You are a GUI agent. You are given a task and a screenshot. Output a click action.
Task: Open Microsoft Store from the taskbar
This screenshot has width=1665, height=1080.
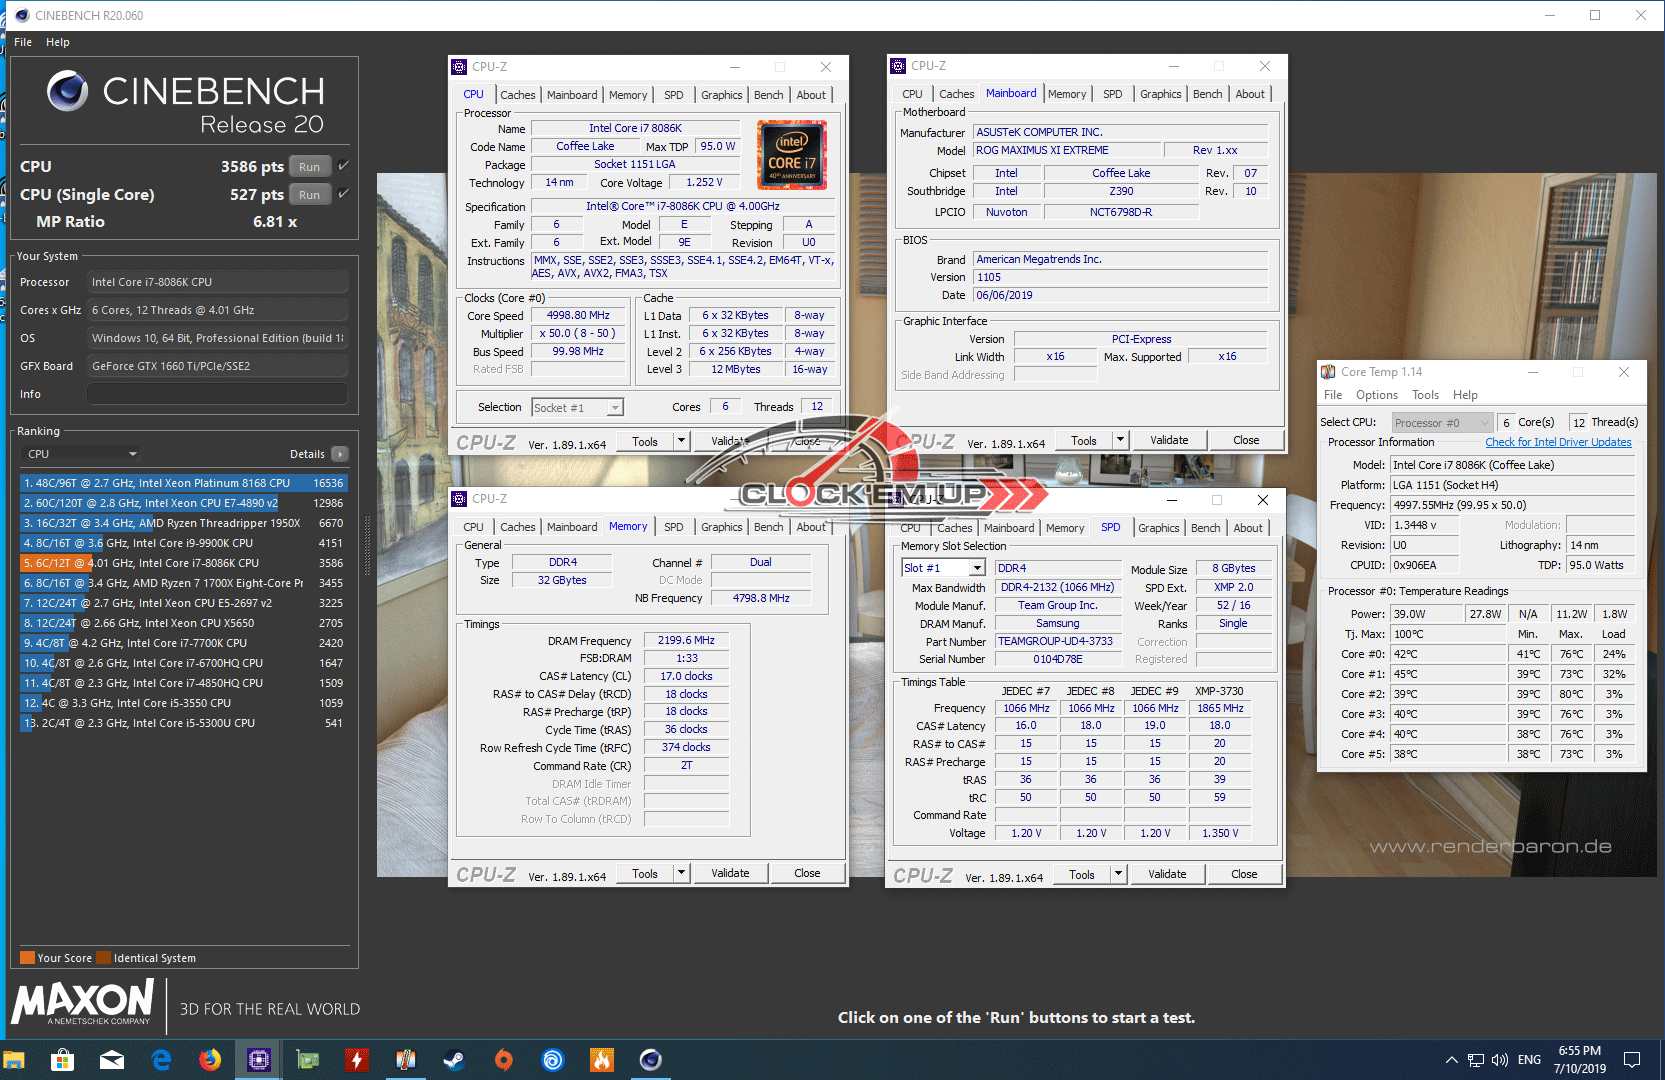pyautogui.click(x=62, y=1060)
